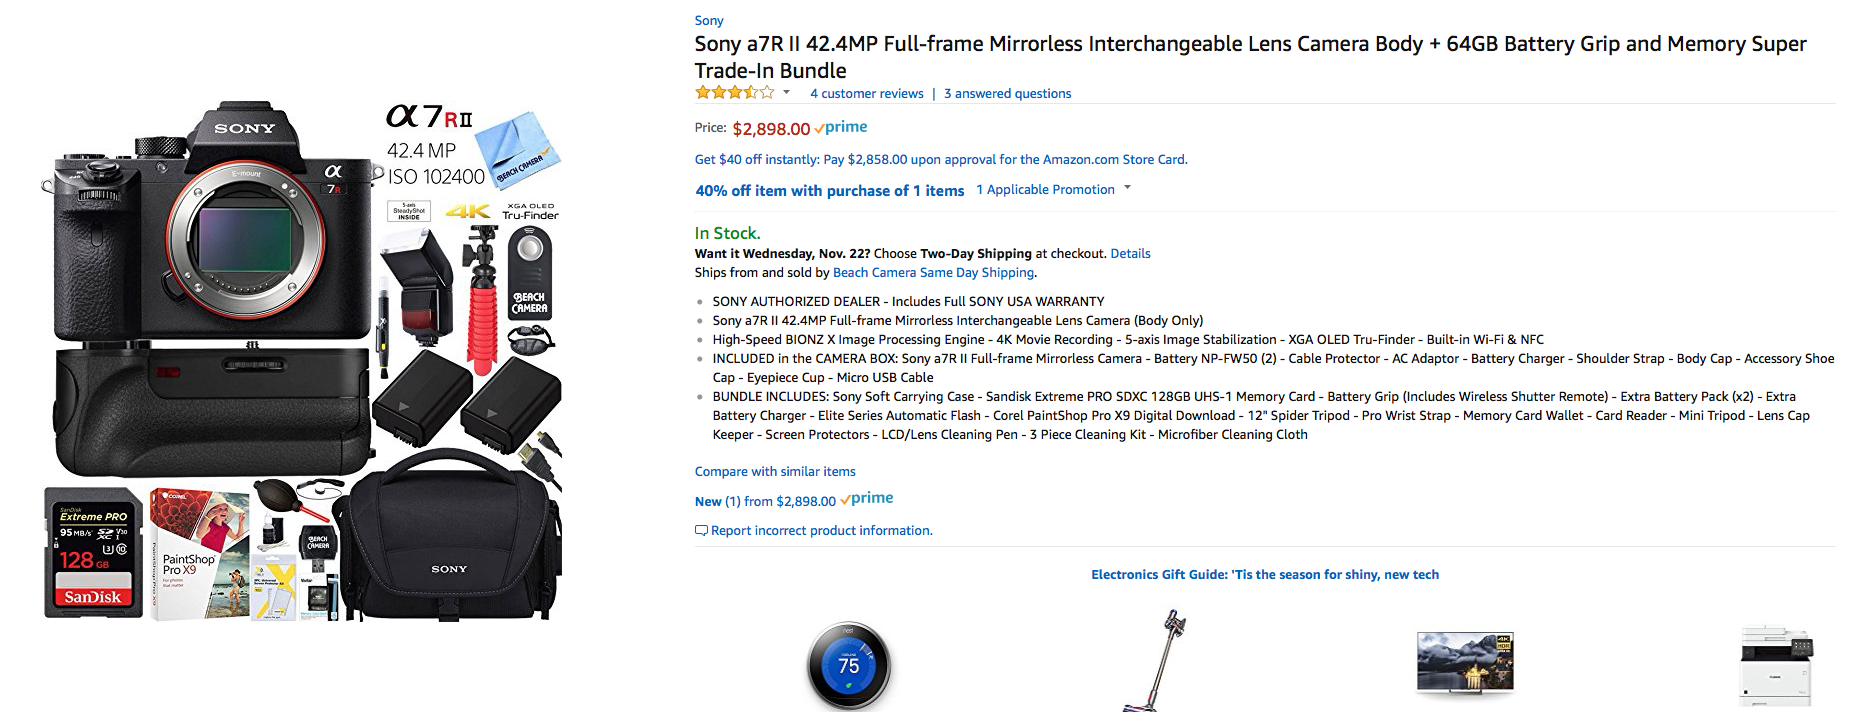
Task: Click the main Sony a7R II bundle image
Action: [302, 360]
